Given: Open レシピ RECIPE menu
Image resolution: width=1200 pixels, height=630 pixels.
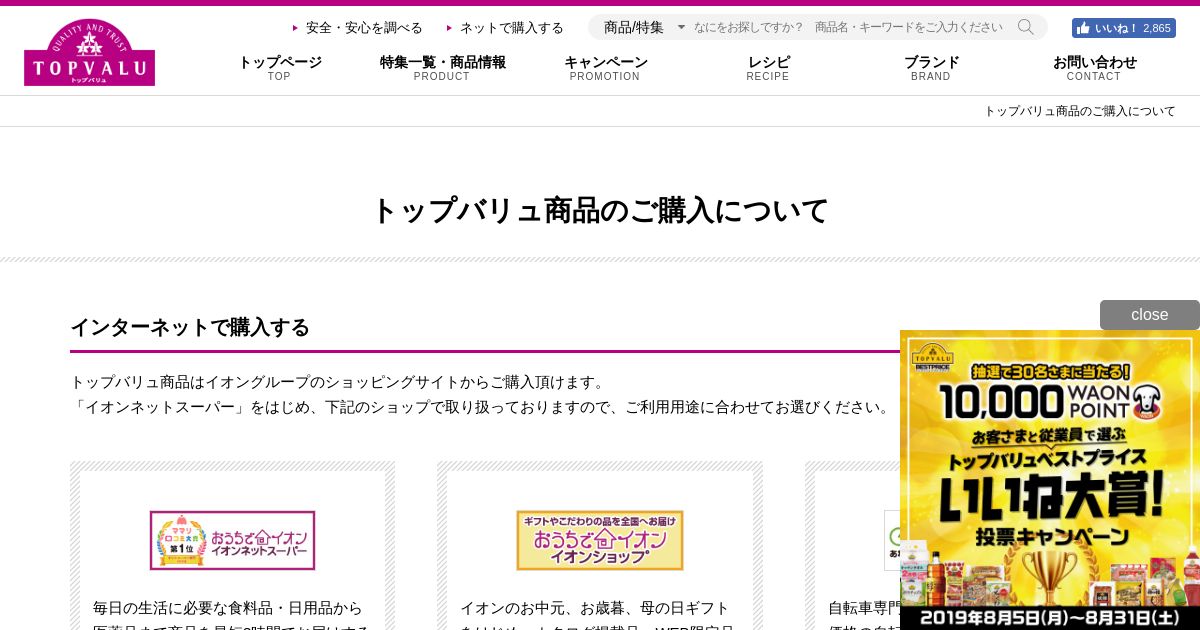Looking at the screenshot, I should 768,68.
